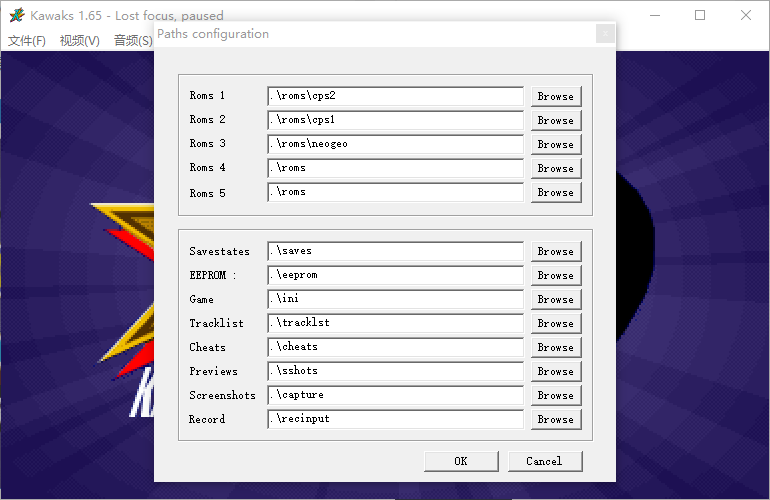Image resolution: width=770 pixels, height=500 pixels.
Task: Browse for the Roms 2 path
Action: coord(556,120)
